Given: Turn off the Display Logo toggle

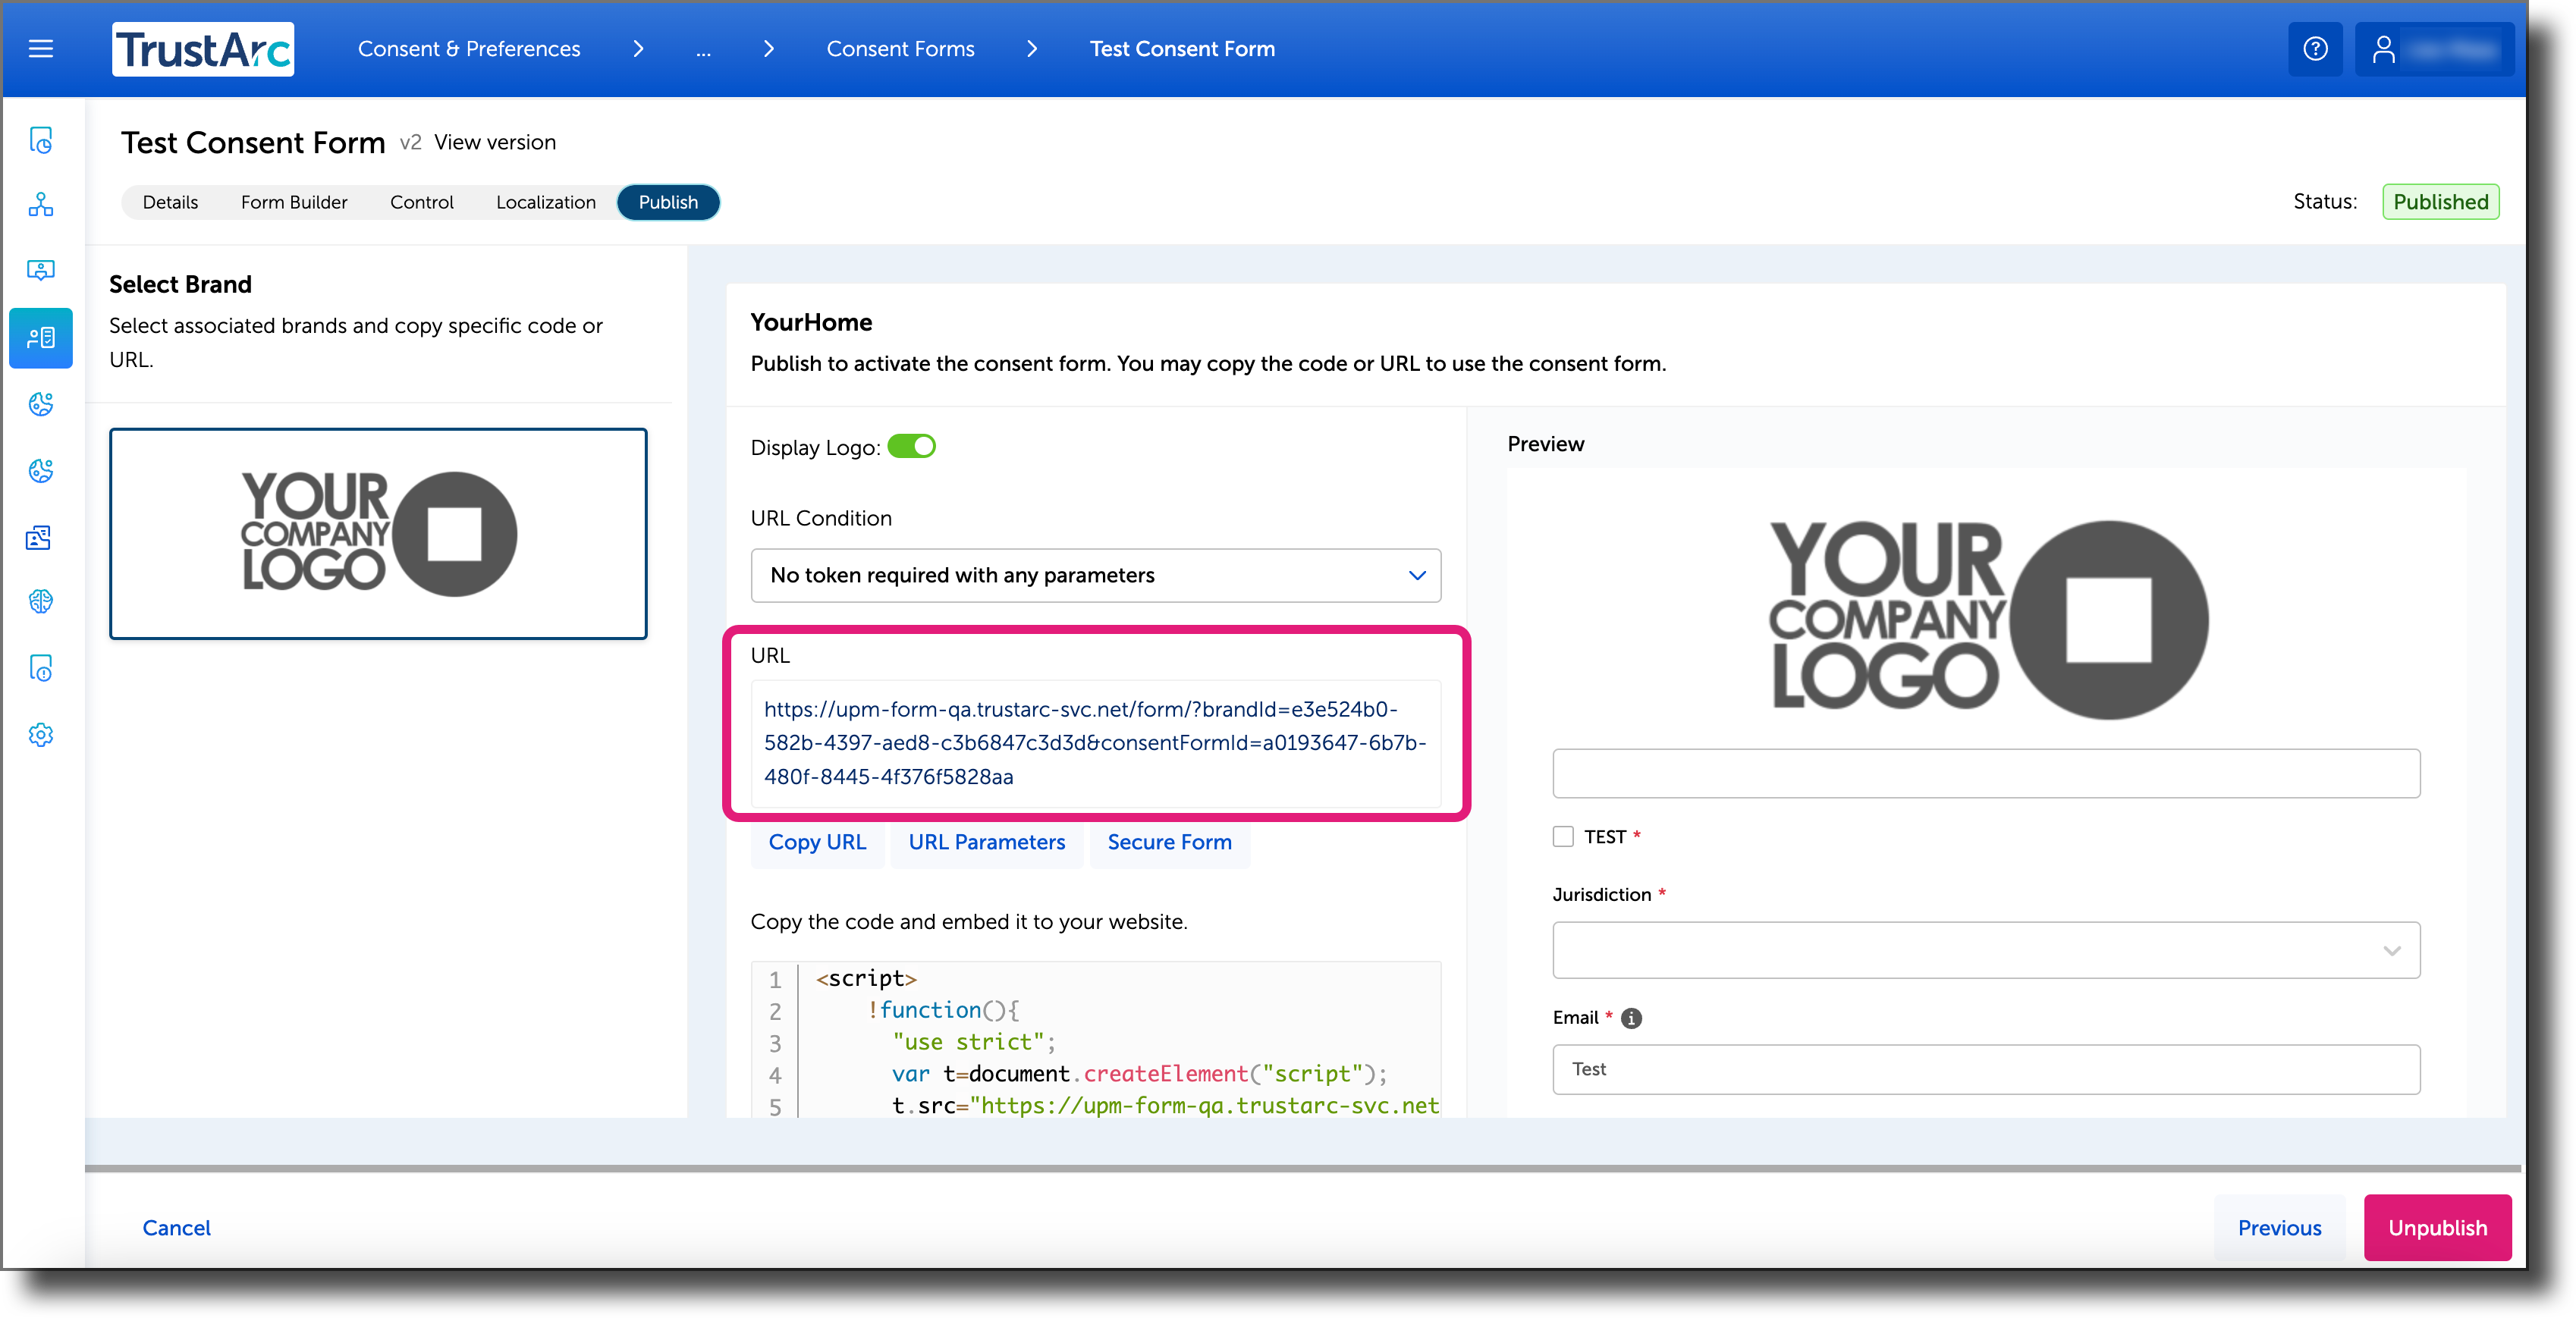Looking at the screenshot, I should tap(911, 446).
